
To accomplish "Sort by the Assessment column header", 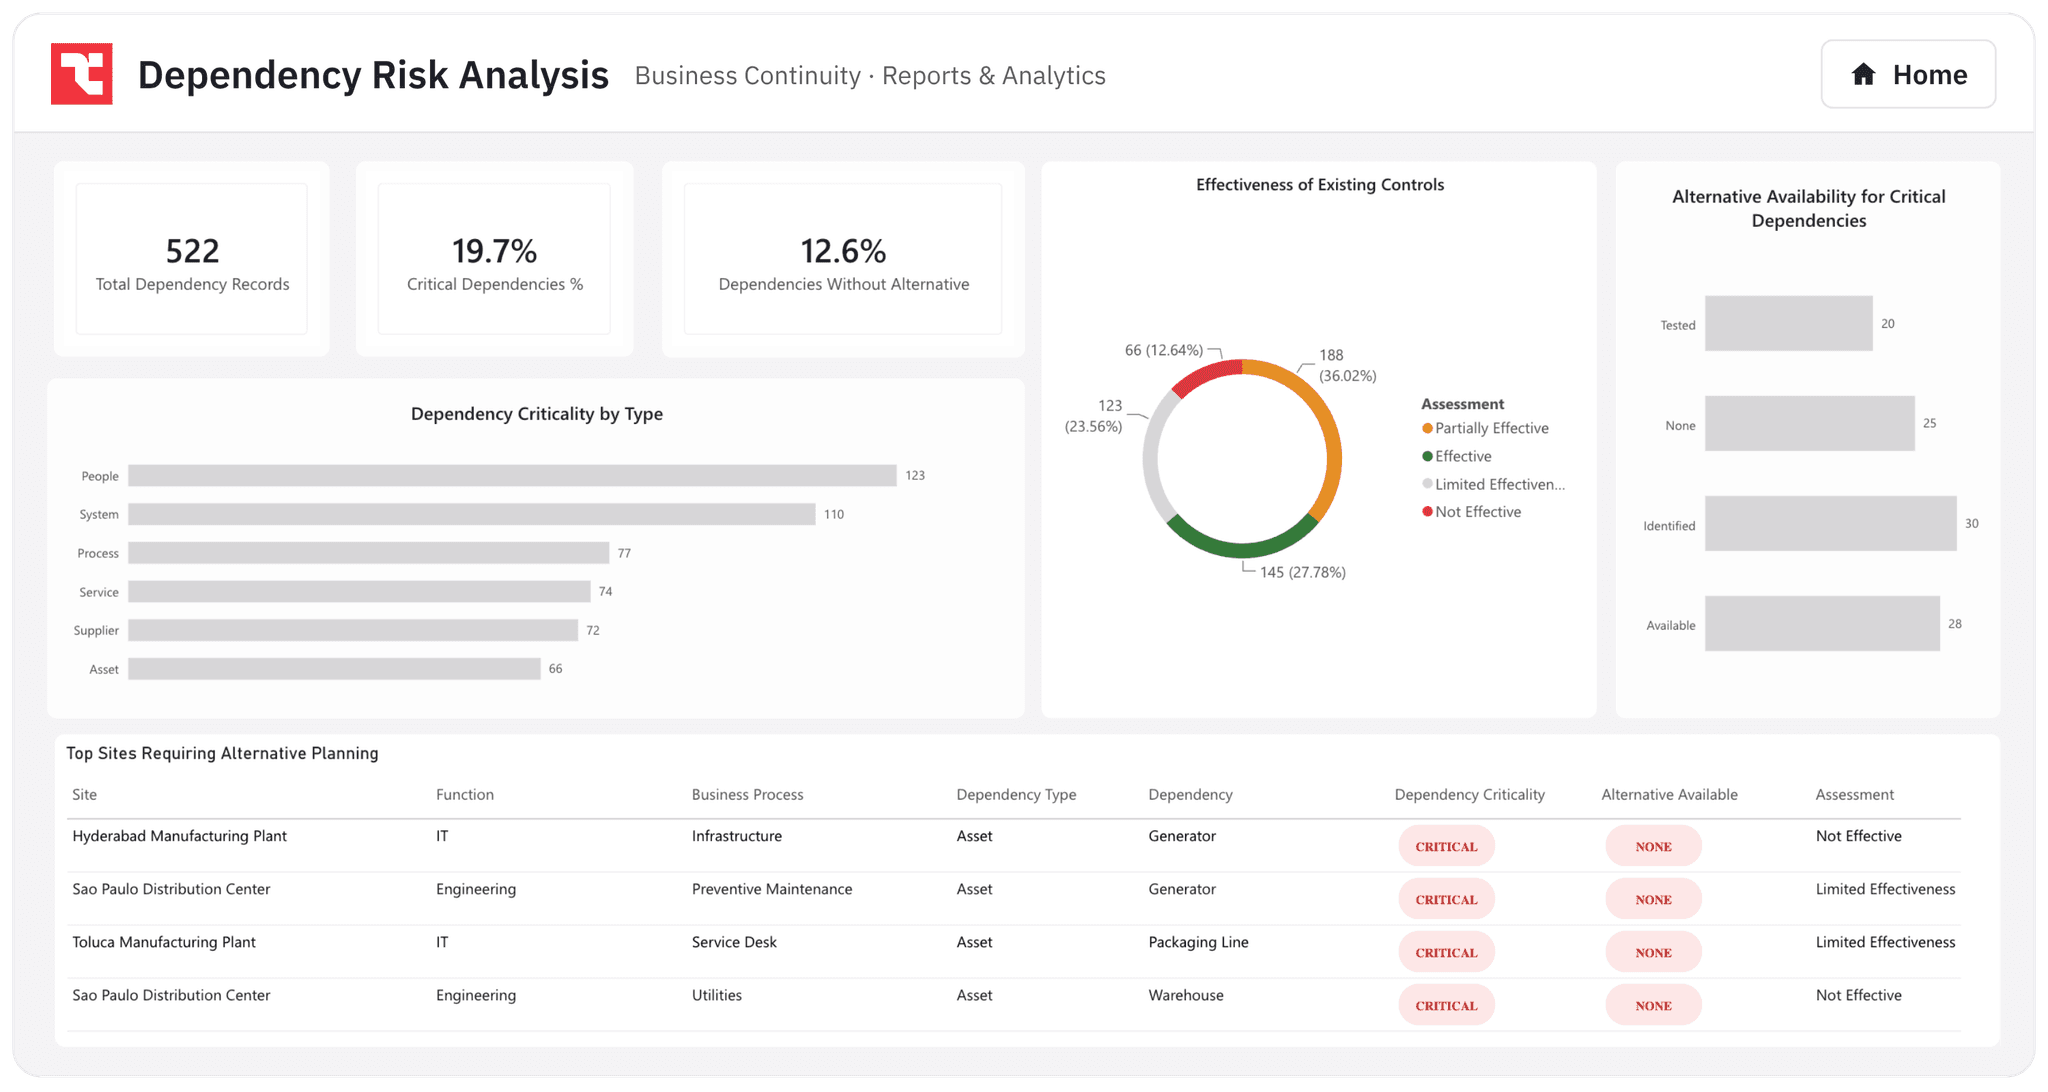I will tap(1855, 795).
